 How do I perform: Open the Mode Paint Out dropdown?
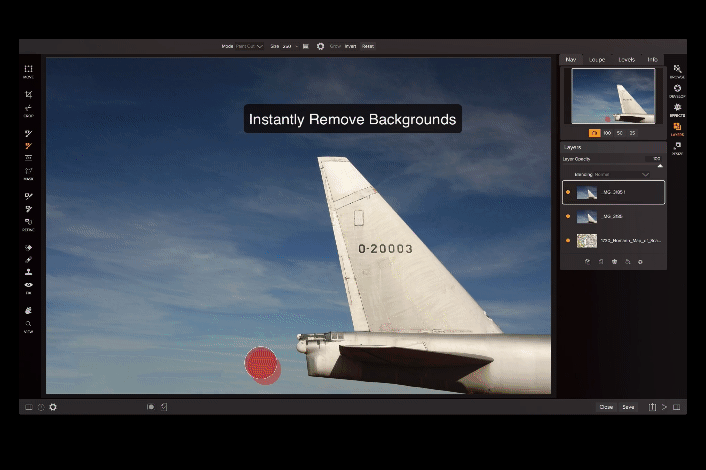point(249,46)
